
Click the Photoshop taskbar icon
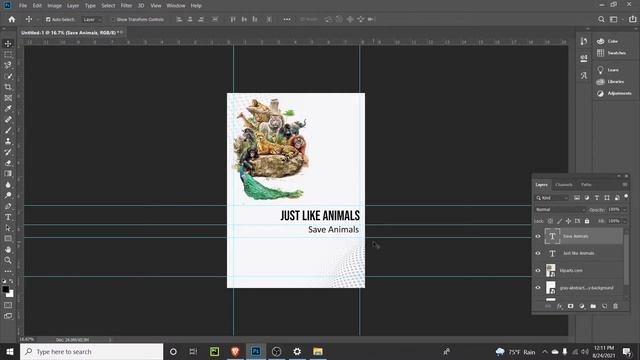tap(256, 351)
